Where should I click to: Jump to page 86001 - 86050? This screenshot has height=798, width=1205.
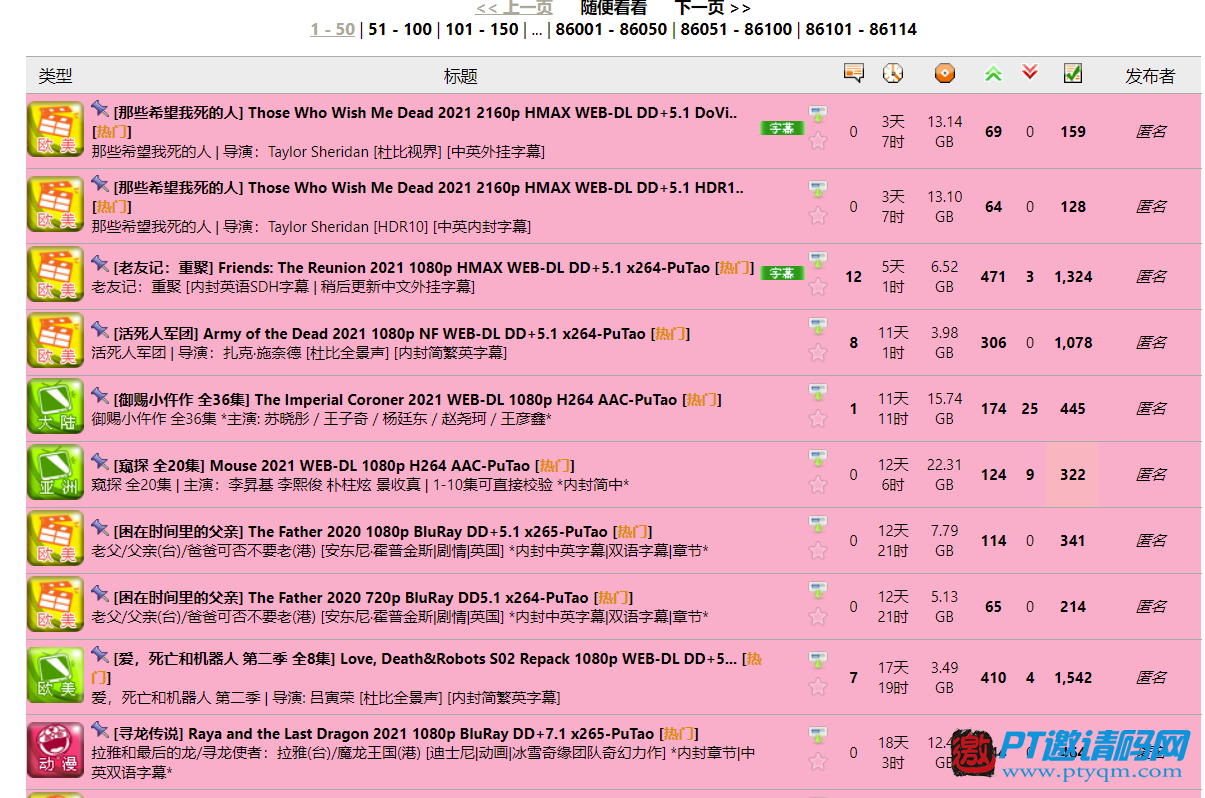tap(611, 29)
